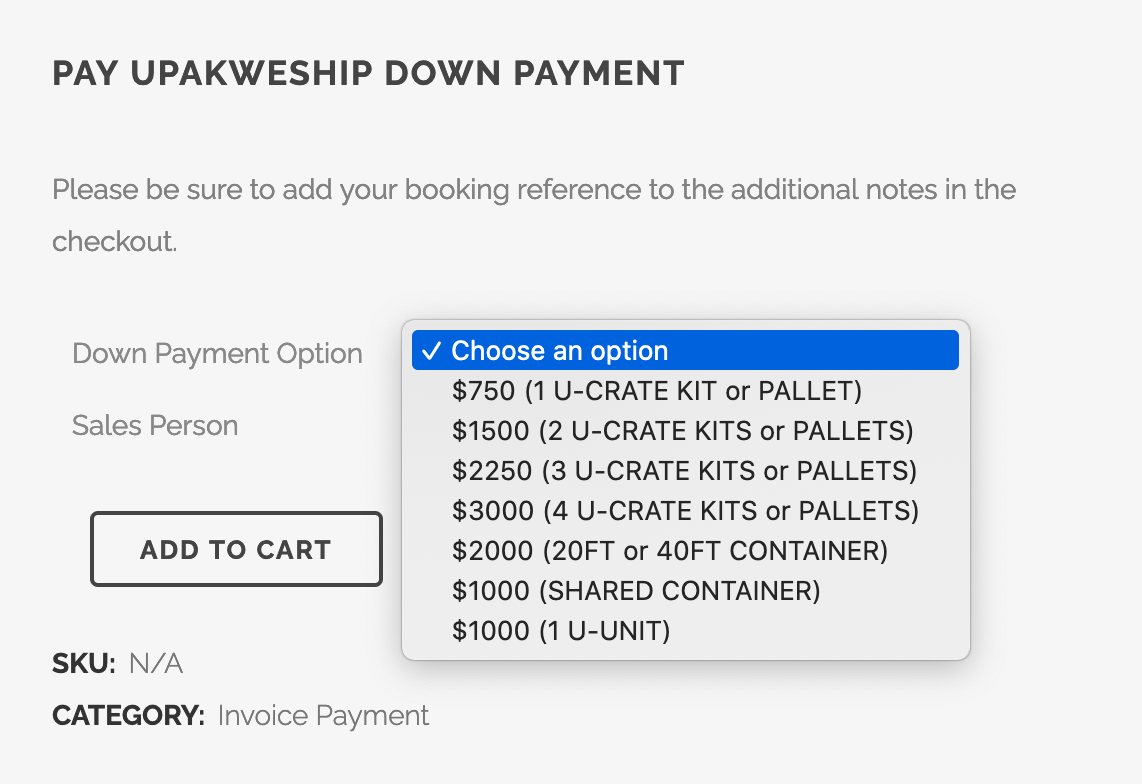Click the word "checkout." in the description
Viewport: 1142px width, 784px height.
coord(114,242)
